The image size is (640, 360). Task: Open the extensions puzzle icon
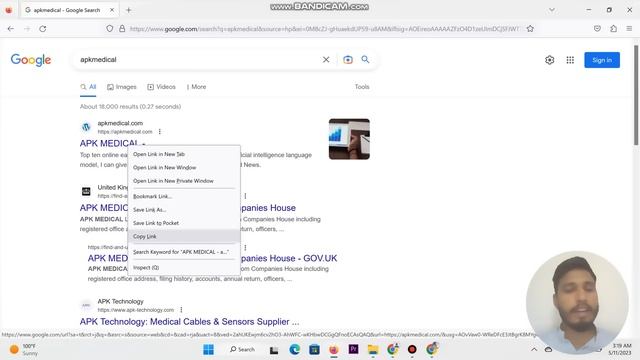613,29
